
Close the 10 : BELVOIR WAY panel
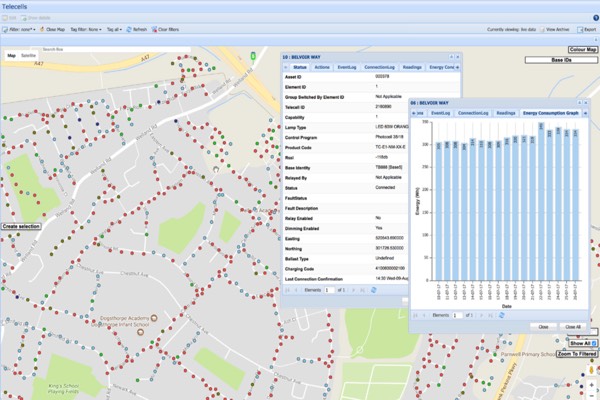[457, 57]
